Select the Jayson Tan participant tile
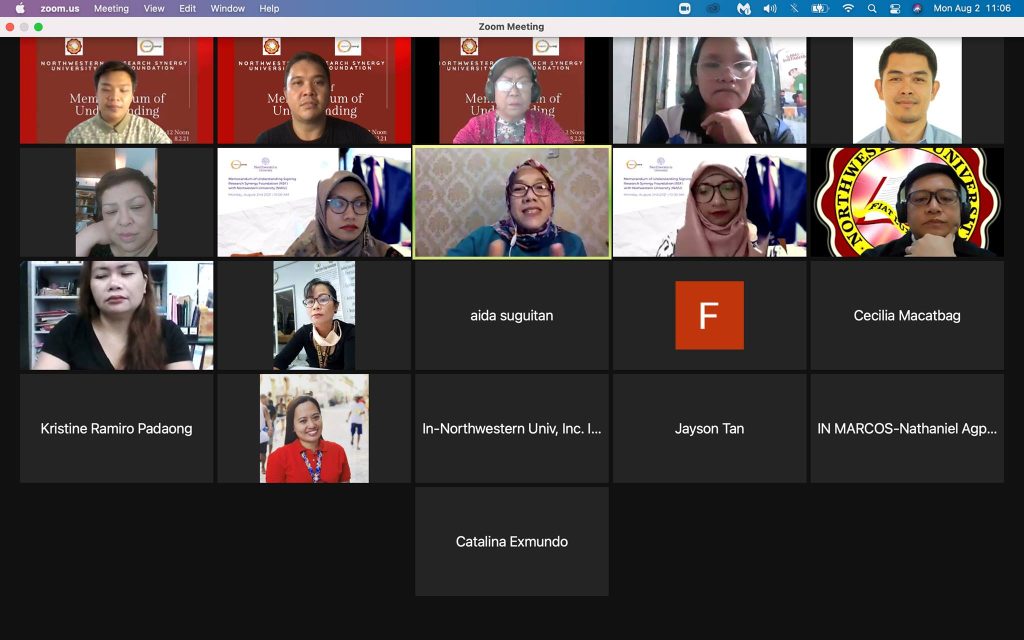 tap(709, 428)
